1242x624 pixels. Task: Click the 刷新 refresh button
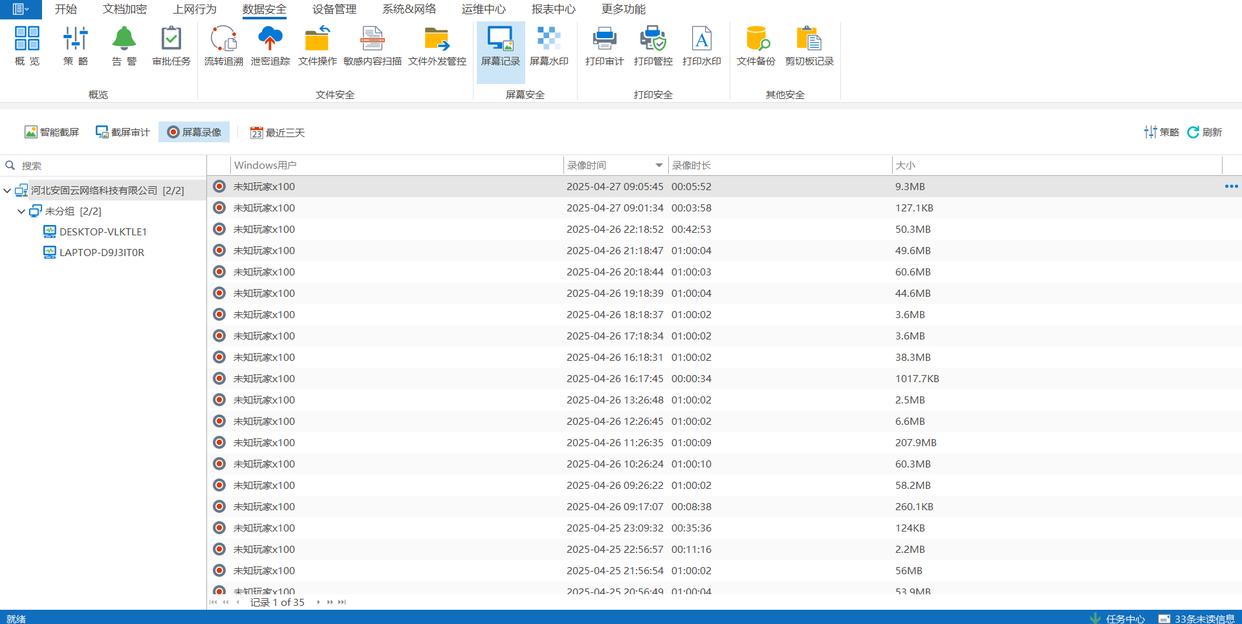1204,132
